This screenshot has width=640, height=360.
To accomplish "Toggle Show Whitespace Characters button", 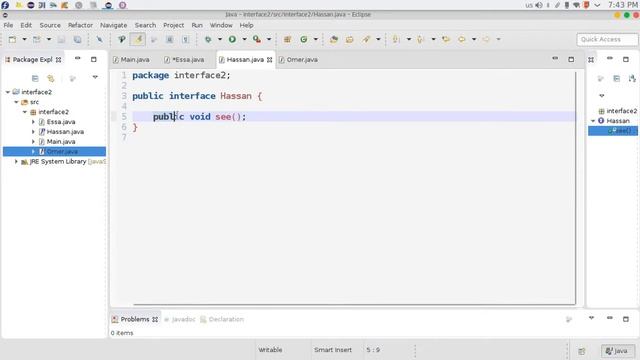I will (x=185, y=39).
